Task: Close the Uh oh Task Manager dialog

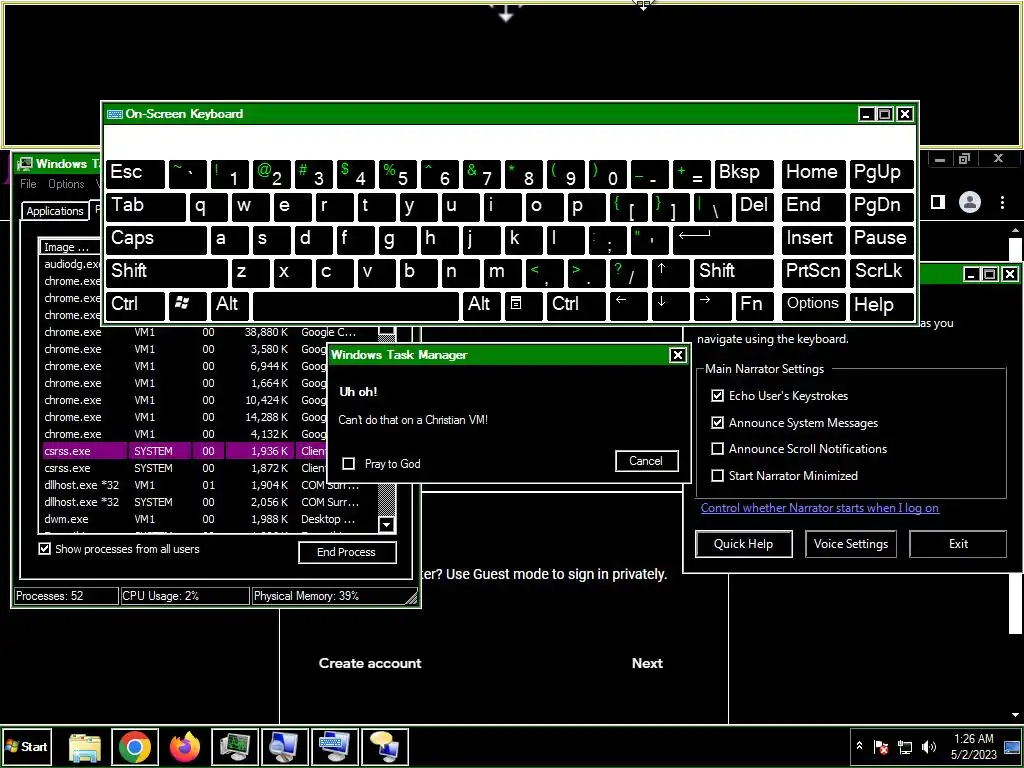Action: click(x=677, y=355)
